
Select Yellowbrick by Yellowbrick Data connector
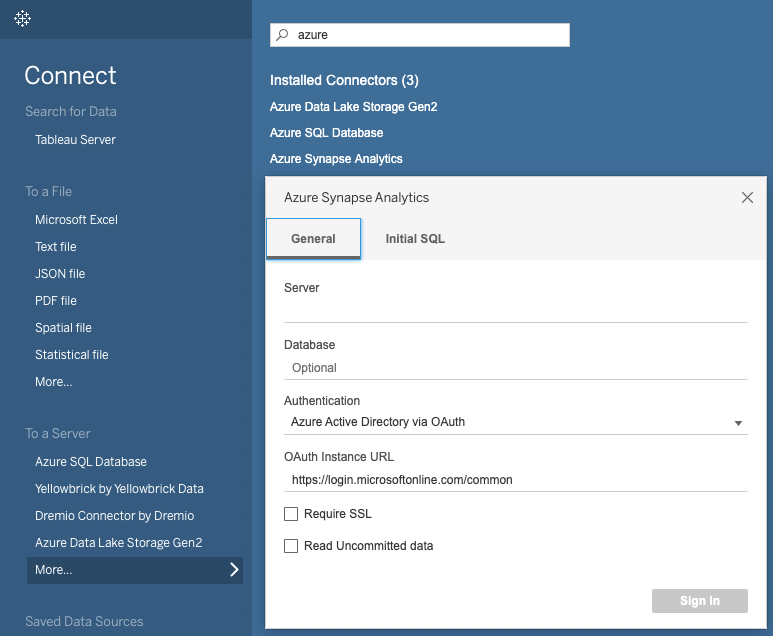(119, 489)
